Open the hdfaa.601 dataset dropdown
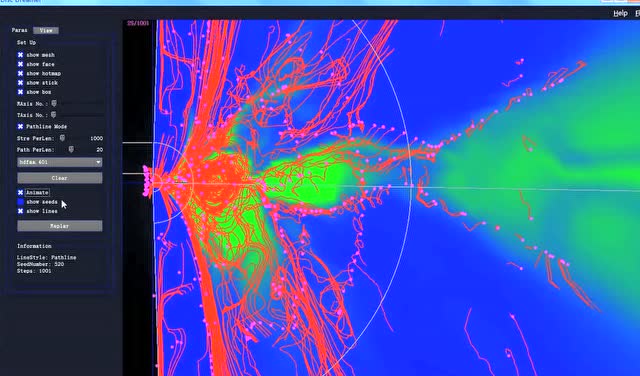Screen dimensions: 640x376 [60, 162]
